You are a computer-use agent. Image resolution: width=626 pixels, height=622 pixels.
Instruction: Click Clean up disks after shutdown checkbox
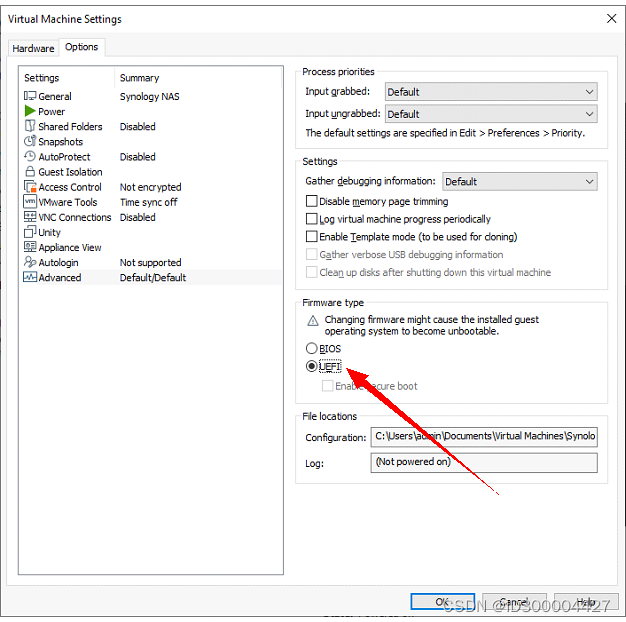pyautogui.click(x=311, y=272)
